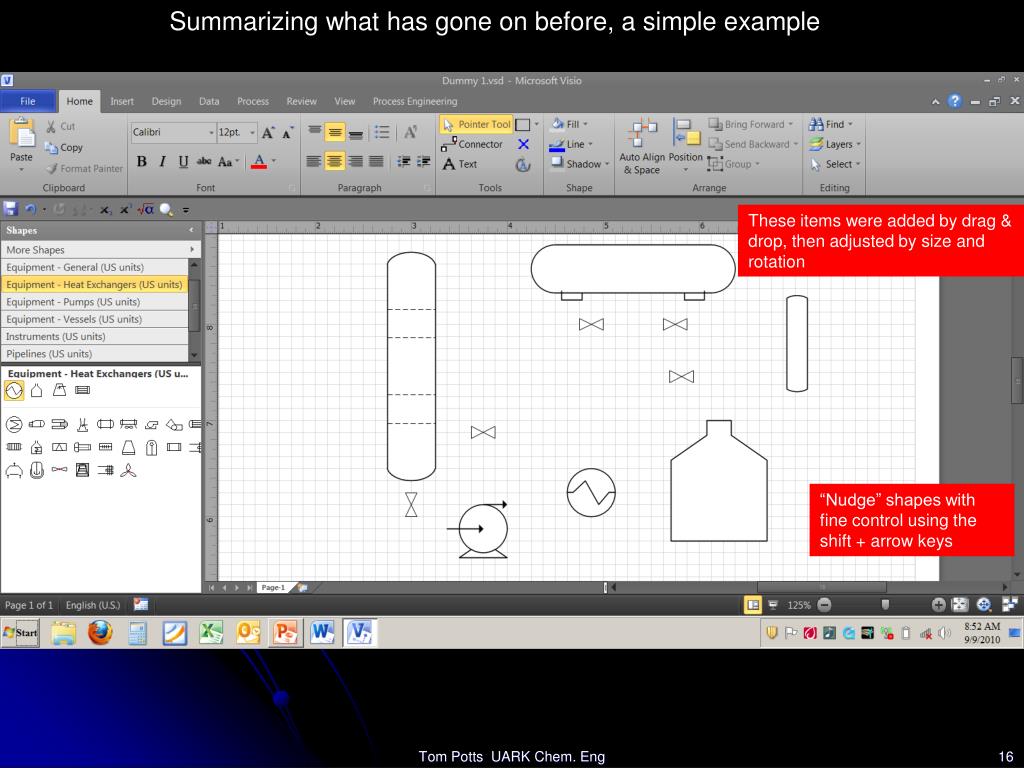Toggle align text right
Screen dimensions: 1024x768
355,161
